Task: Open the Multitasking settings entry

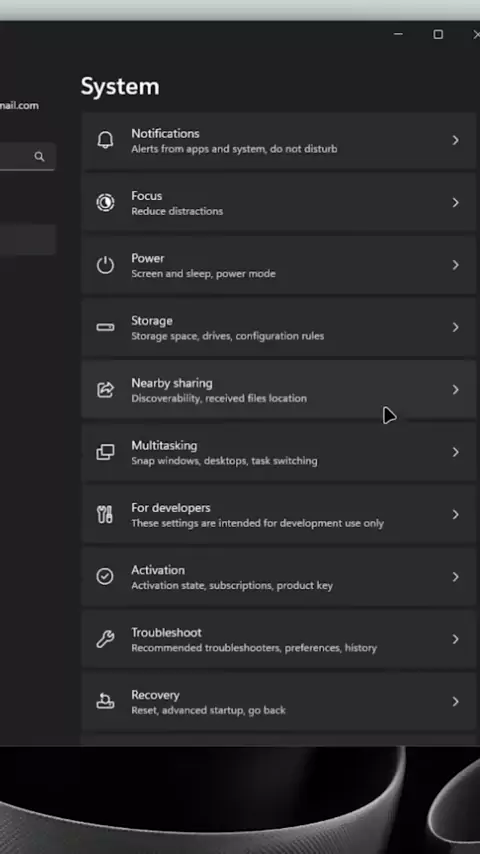Action: click(279, 452)
